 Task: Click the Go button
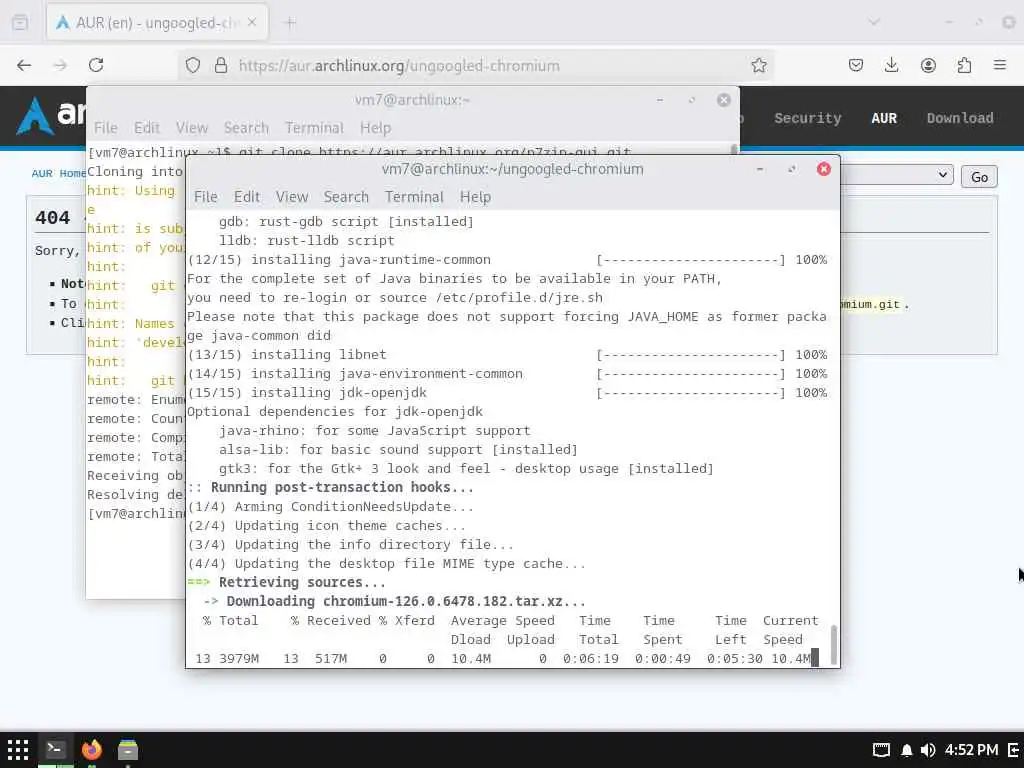pyautogui.click(x=979, y=177)
